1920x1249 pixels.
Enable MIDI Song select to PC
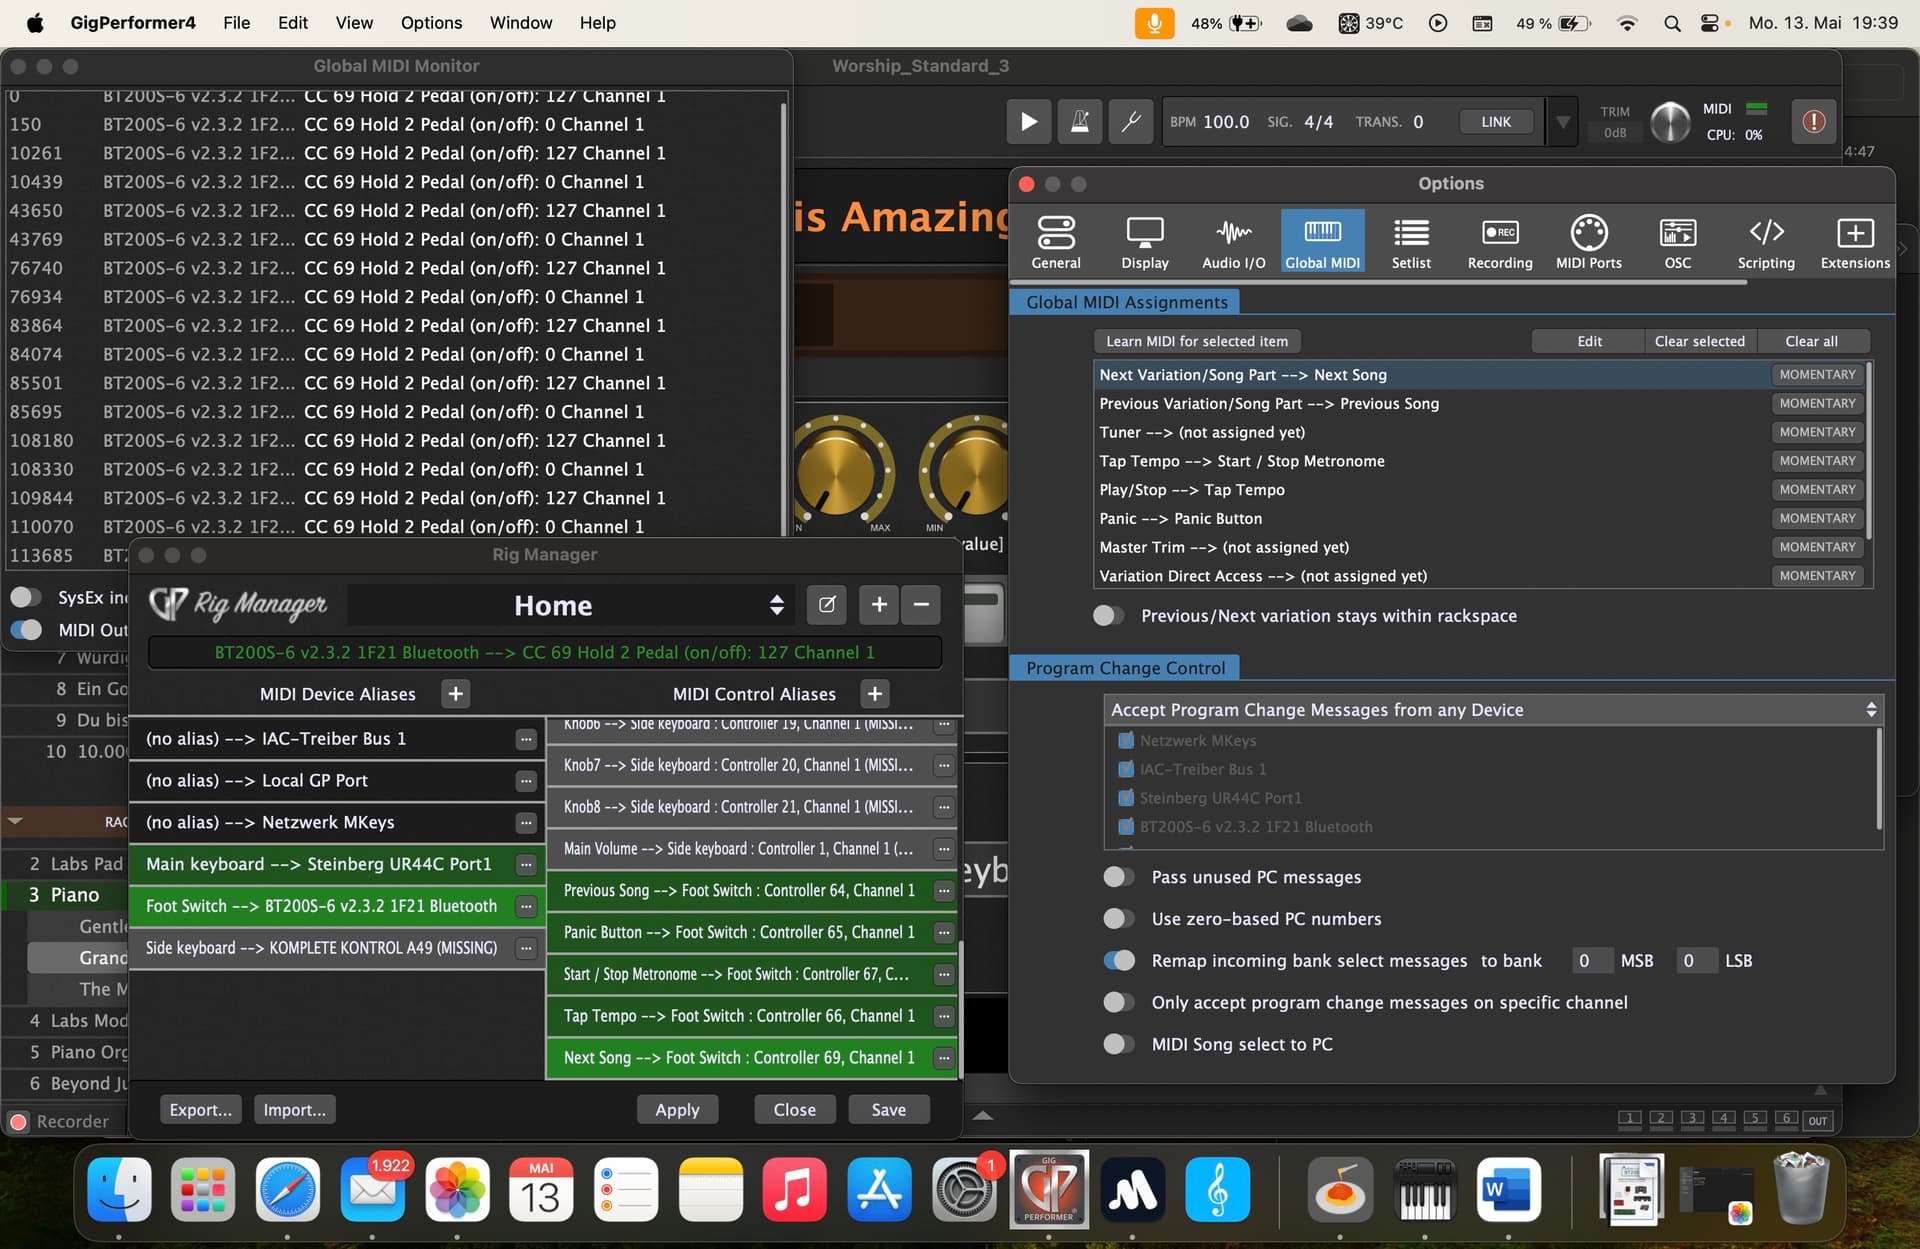pyautogui.click(x=1118, y=1043)
